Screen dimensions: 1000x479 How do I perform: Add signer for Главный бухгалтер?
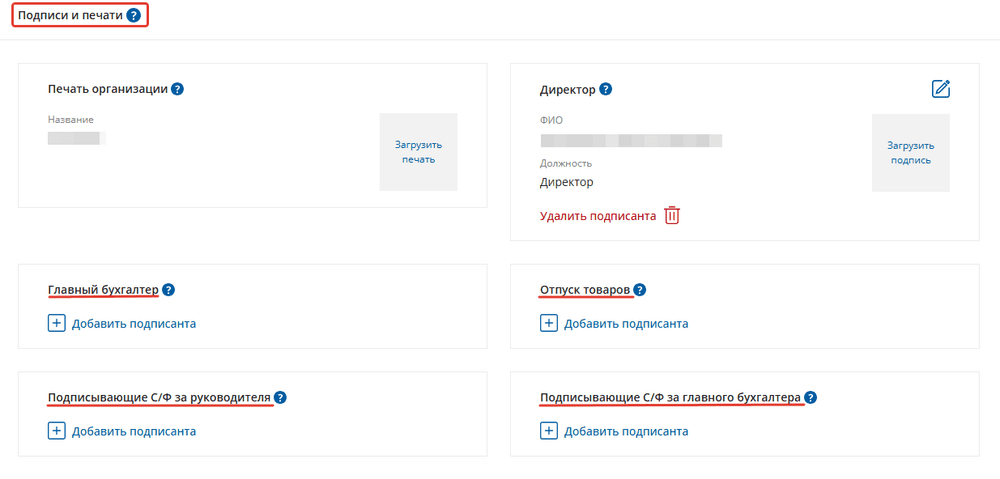click(x=134, y=323)
